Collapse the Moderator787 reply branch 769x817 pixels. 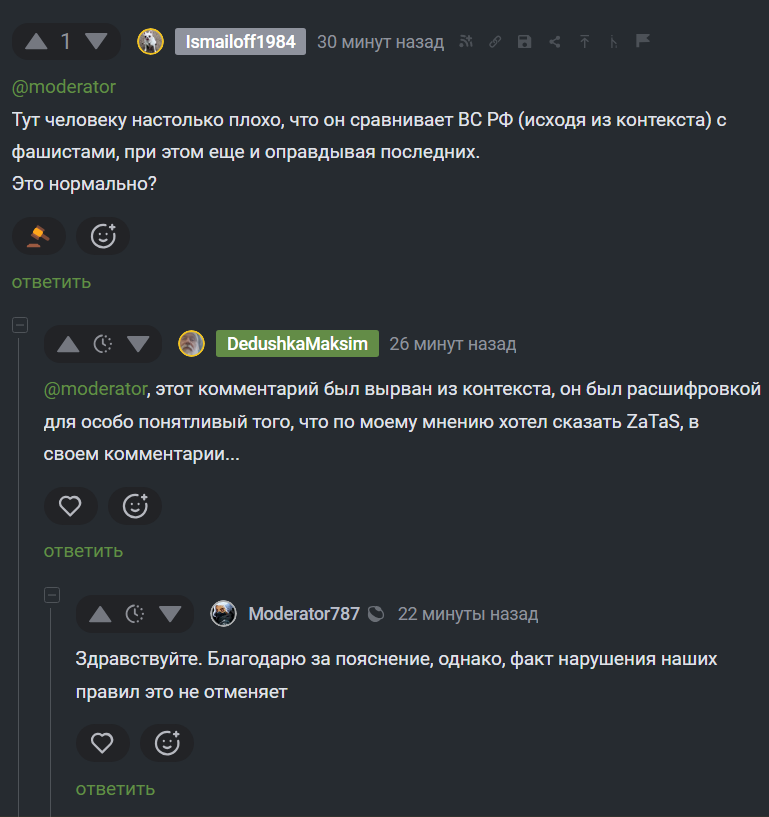click(52, 595)
